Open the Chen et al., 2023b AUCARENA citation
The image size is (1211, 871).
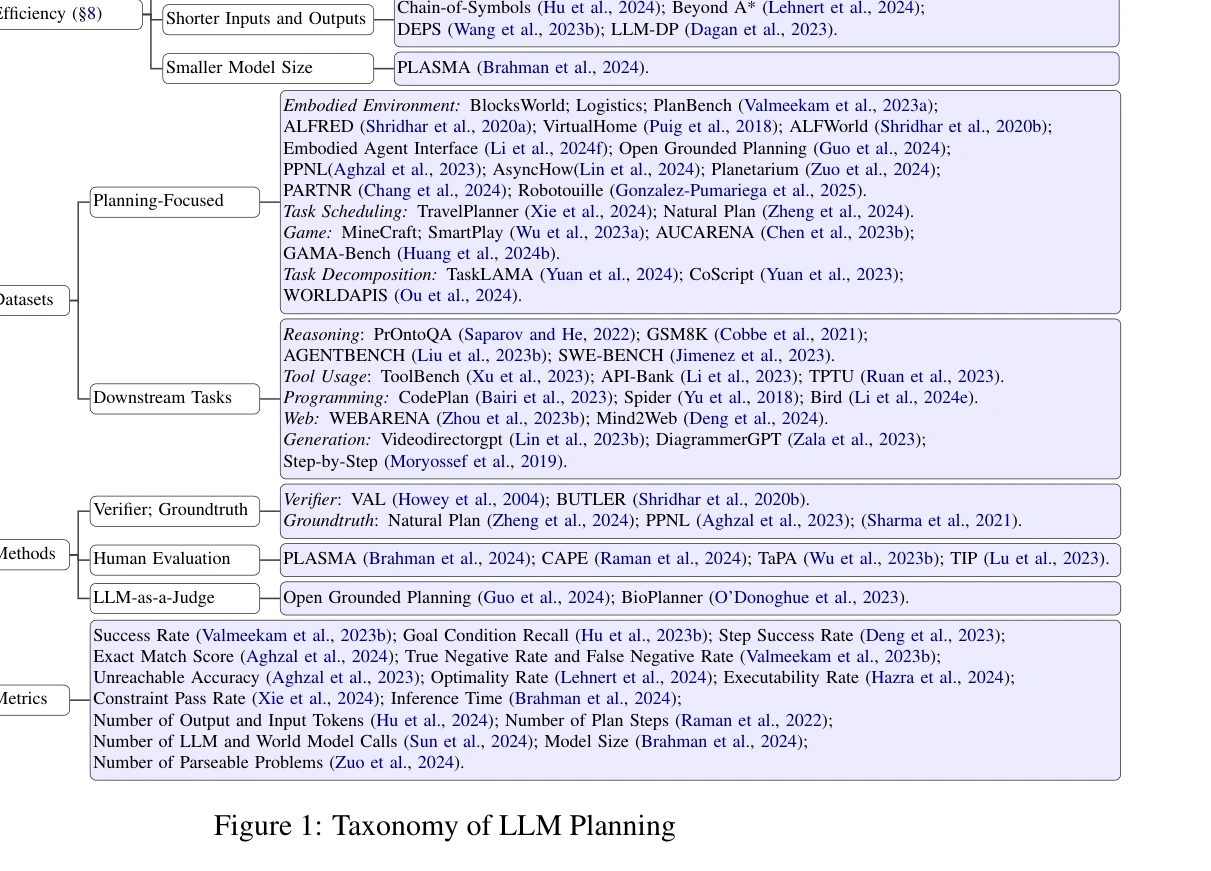(835, 232)
